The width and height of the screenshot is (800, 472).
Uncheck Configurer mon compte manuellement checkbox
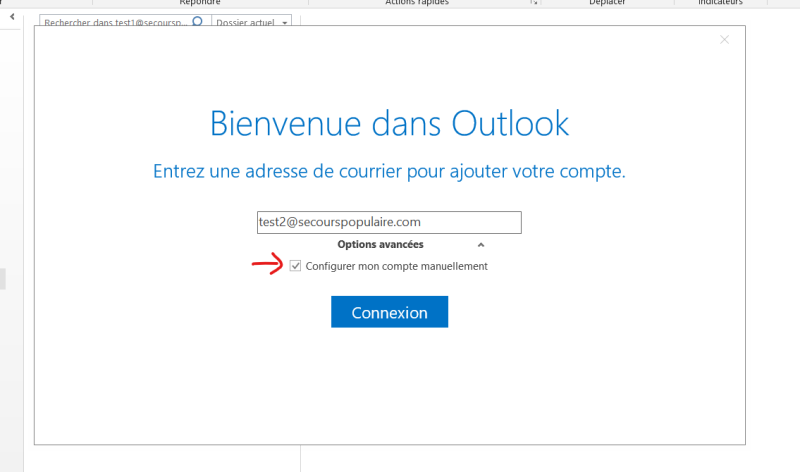click(x=295, y=266)
